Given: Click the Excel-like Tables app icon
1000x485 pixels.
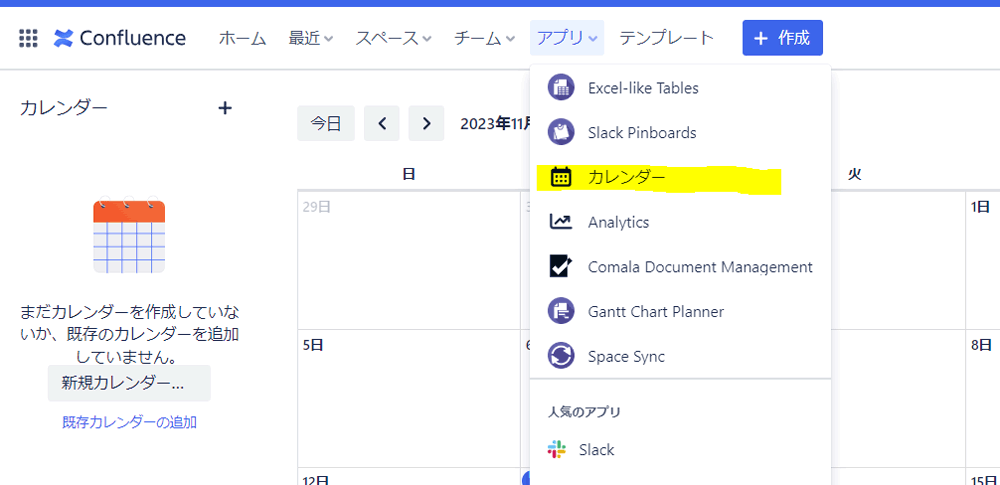Looking at the screenshot, I should [x=561, y=87].
